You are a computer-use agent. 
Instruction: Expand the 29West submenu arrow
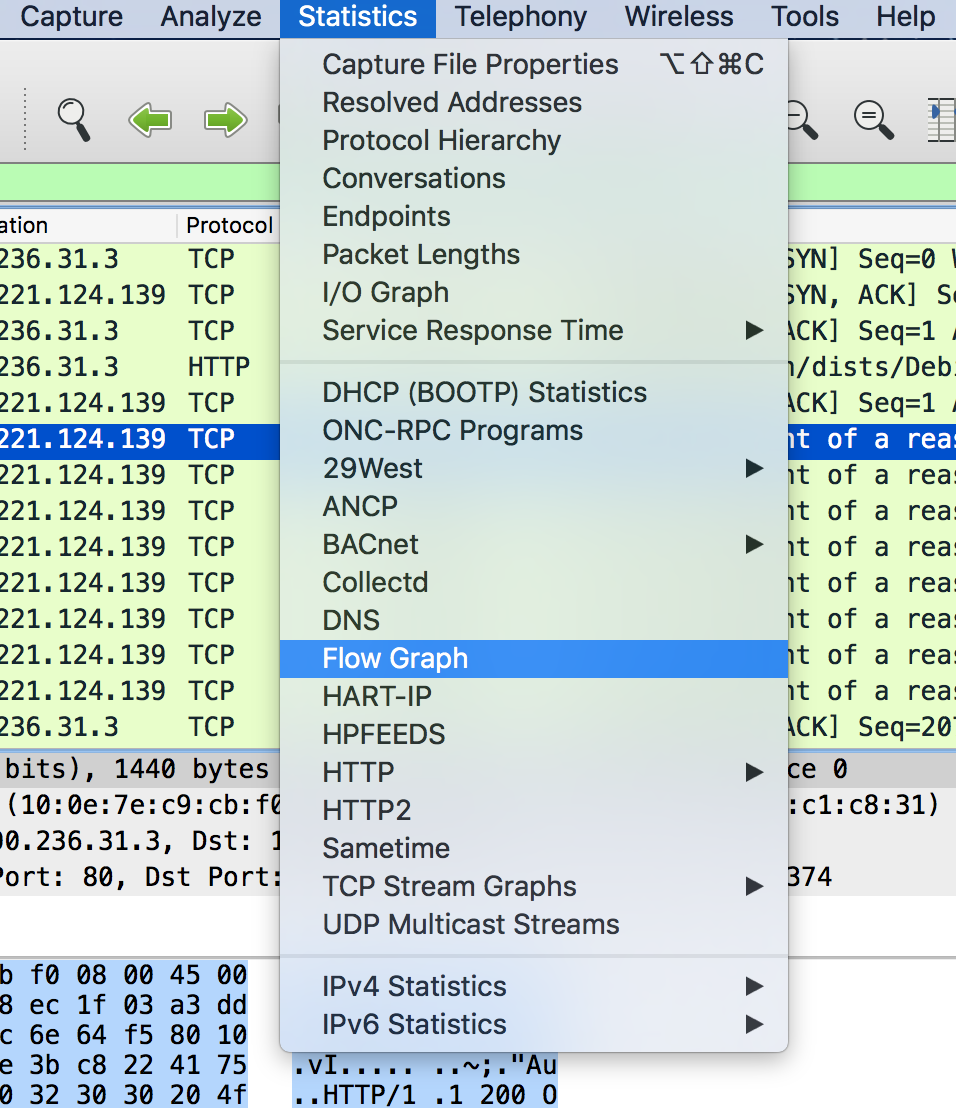(755, 468)
